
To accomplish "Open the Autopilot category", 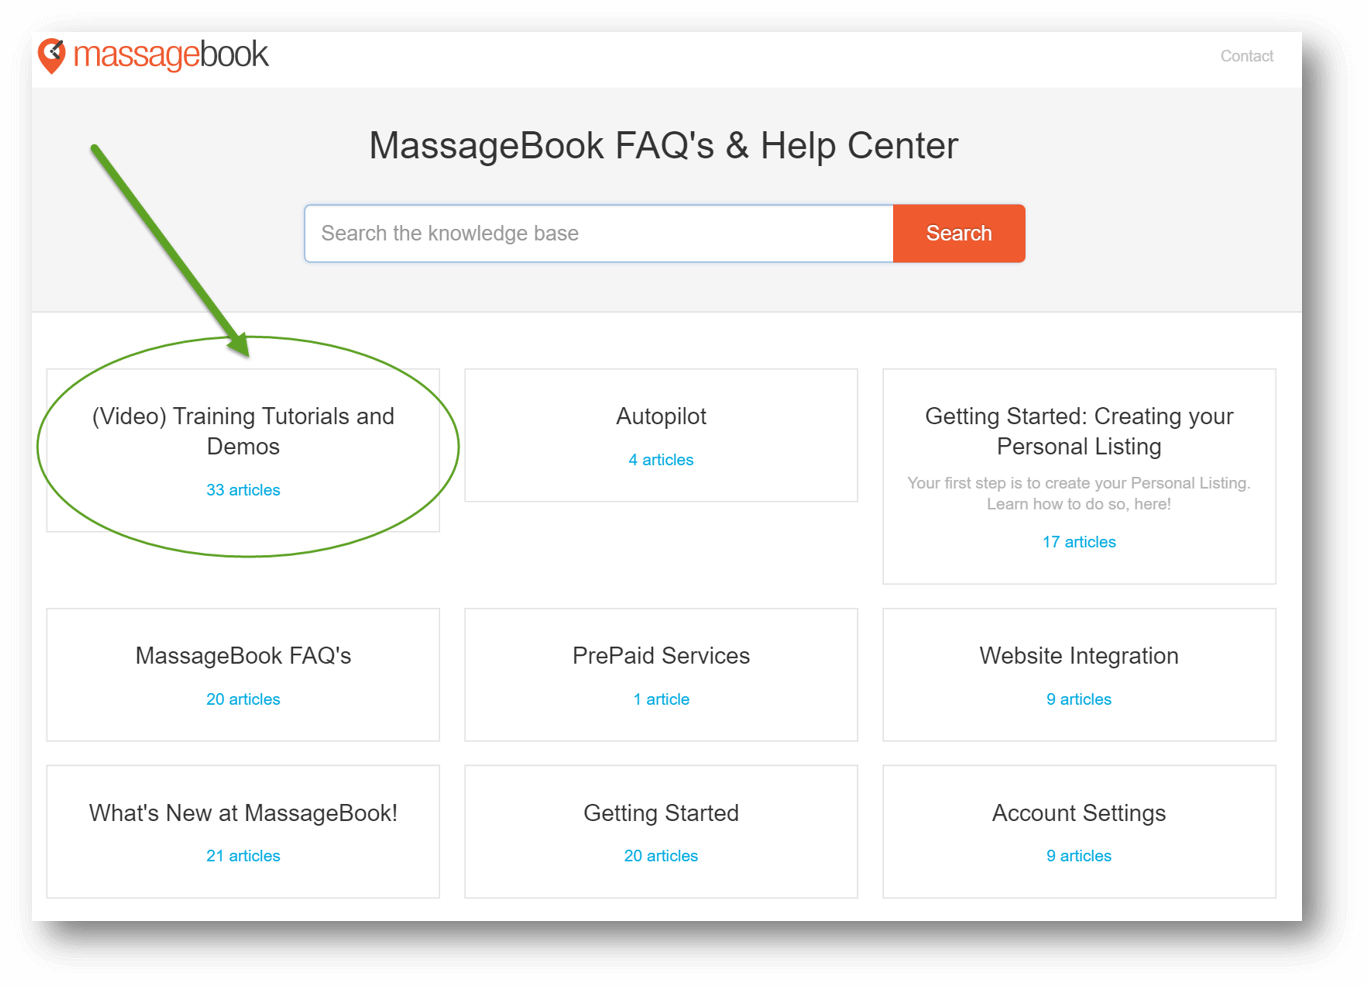I will point(661,416).
